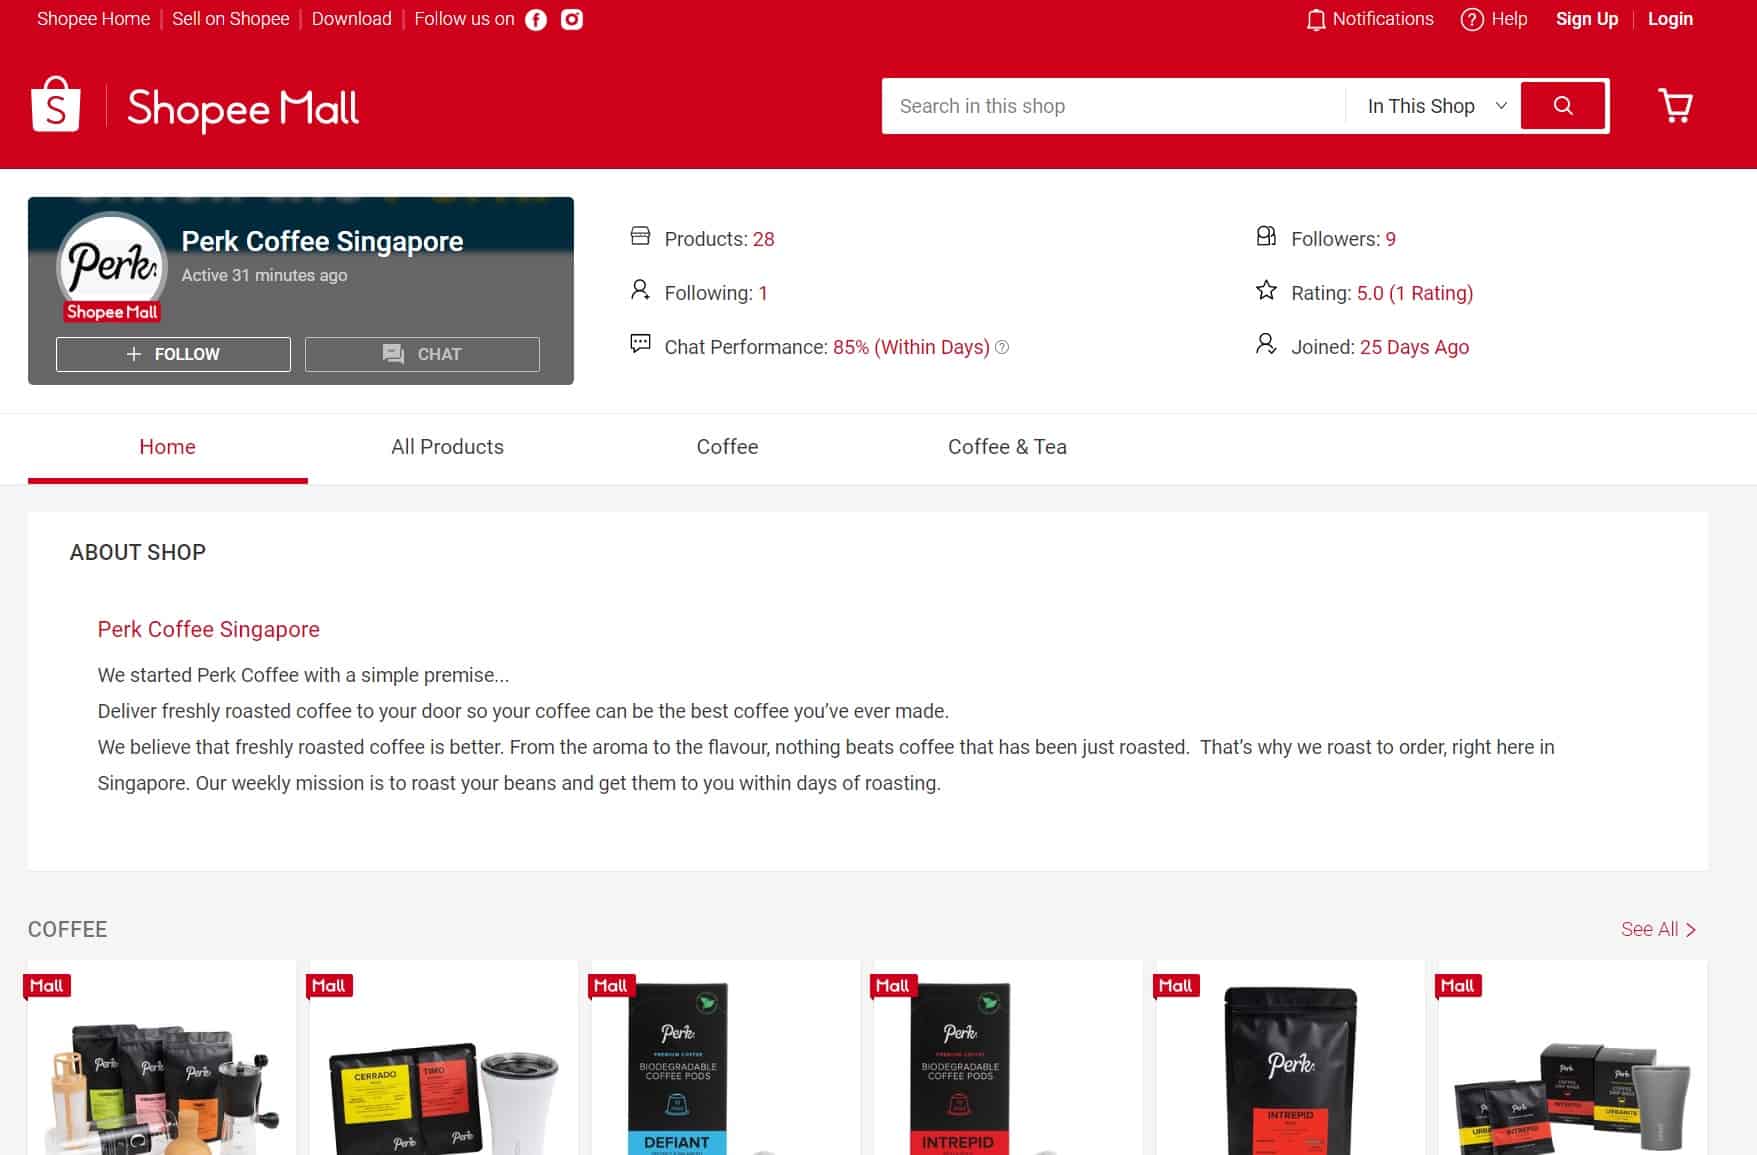The width and height of the screenshot is (1757, 1155).
Task: Open the Cerrado coffee bags with tumbler product
Action: [444, 1058]
